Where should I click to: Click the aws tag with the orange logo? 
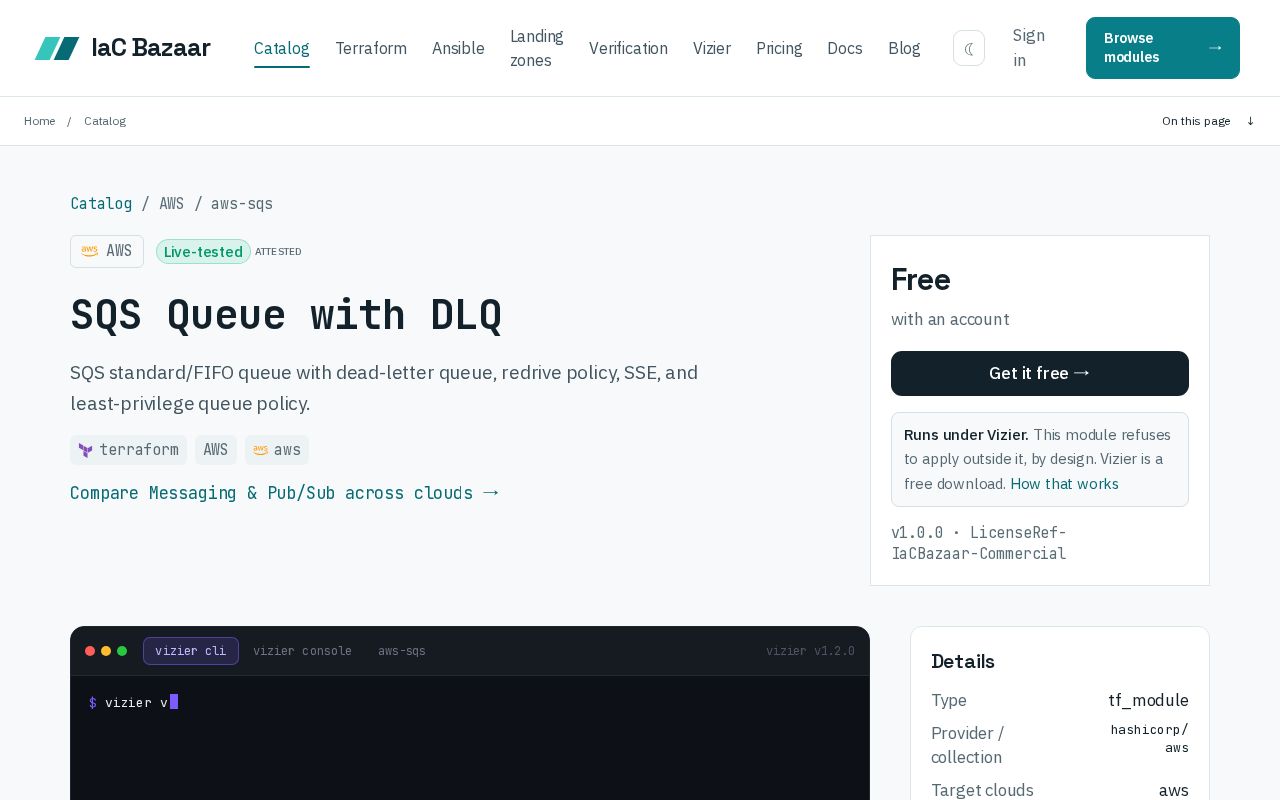pyautogui.click(x=277, y=450)
